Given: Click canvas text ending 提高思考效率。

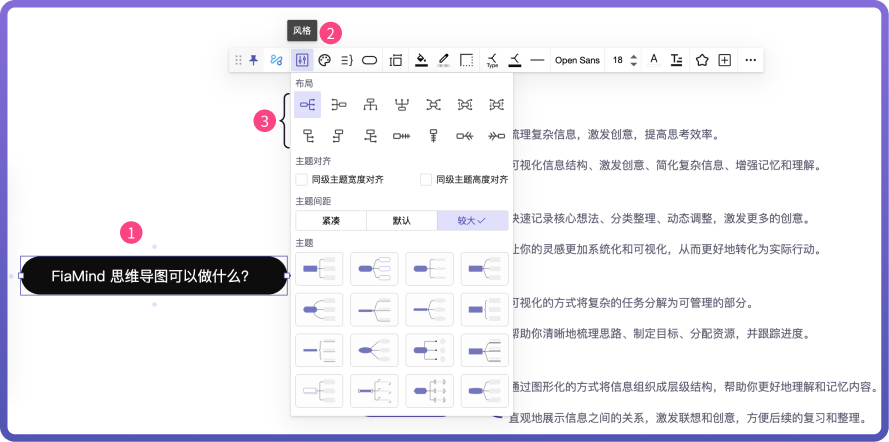Looking at the screenshot, I should pyautogui.click(x=616, y=135).
